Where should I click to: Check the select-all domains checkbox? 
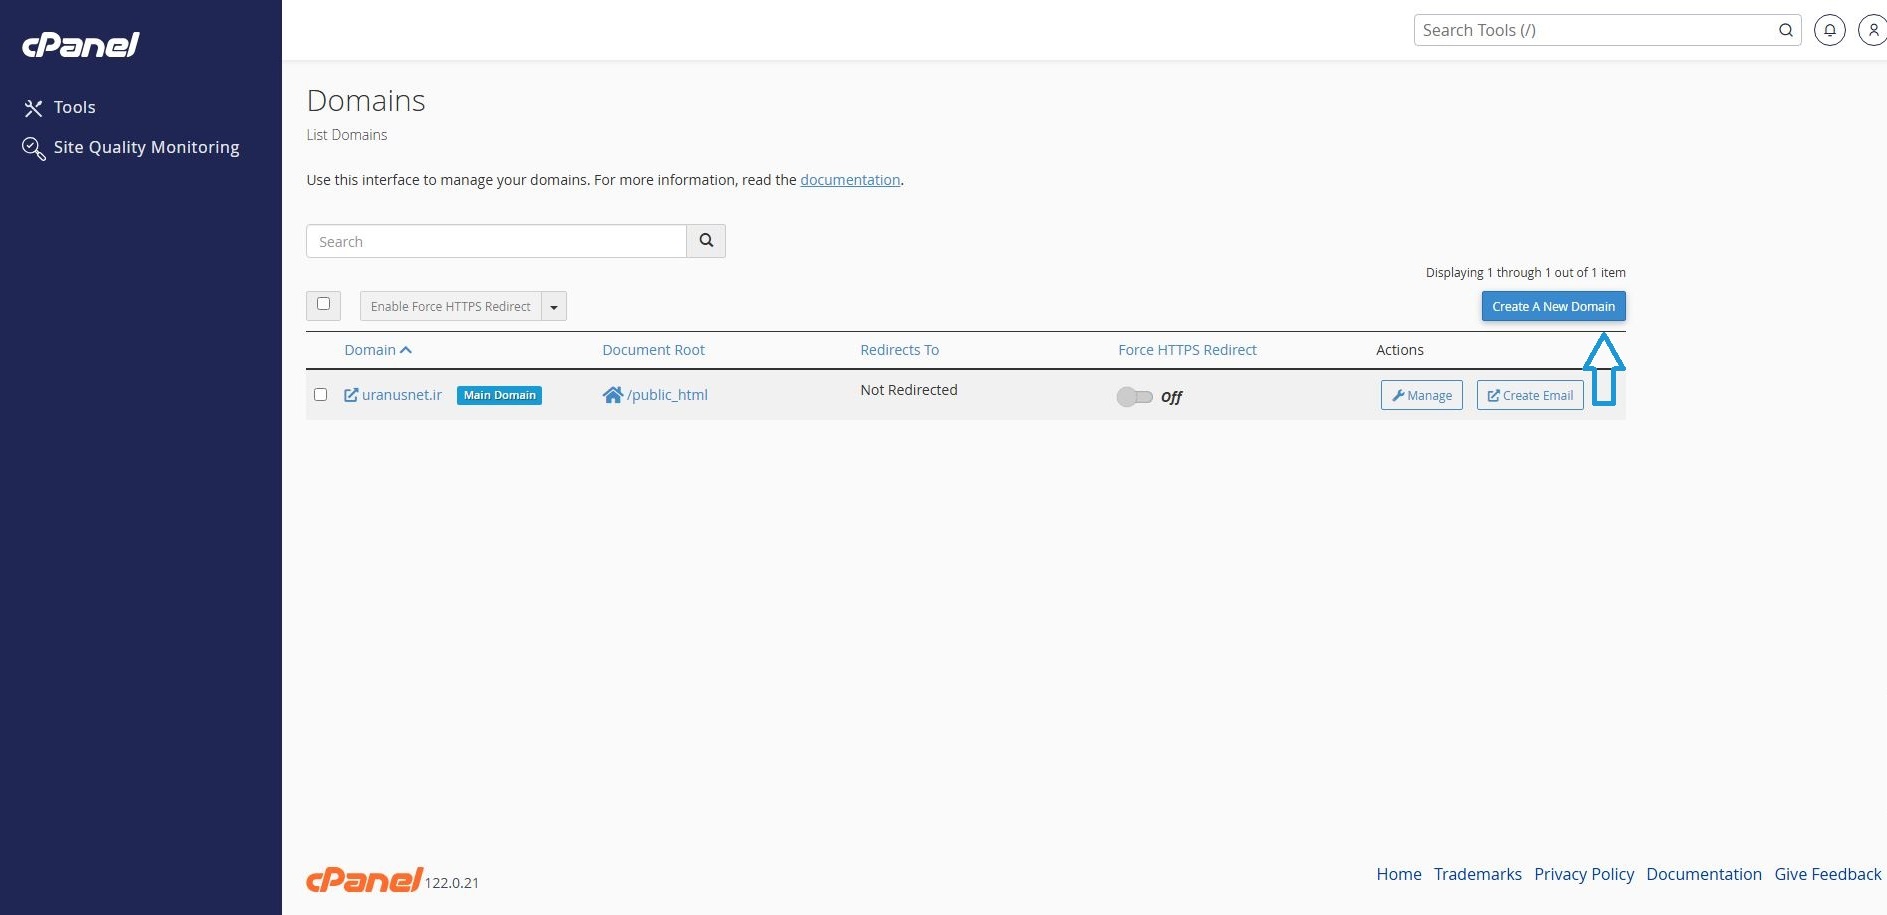pyautogui.click(x=323, y=304)
